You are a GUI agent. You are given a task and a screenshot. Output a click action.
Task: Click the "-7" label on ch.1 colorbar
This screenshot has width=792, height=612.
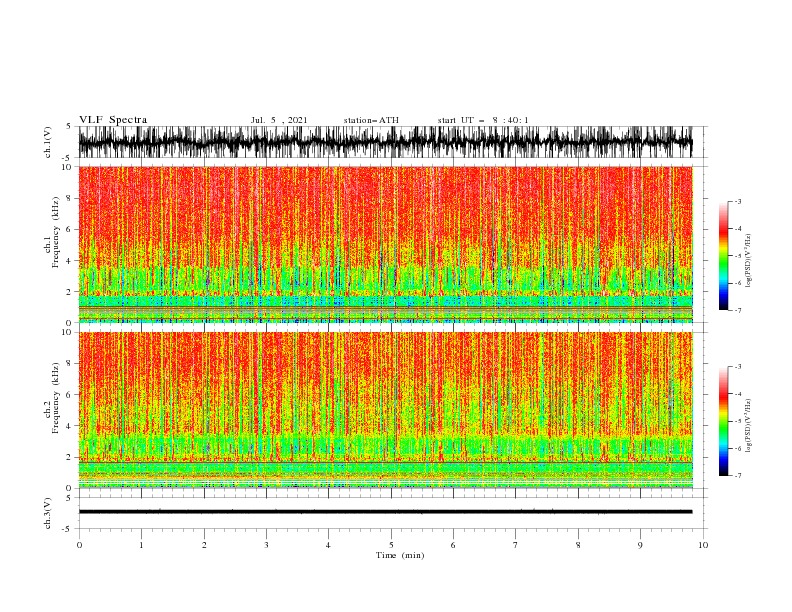coord(737,310)
